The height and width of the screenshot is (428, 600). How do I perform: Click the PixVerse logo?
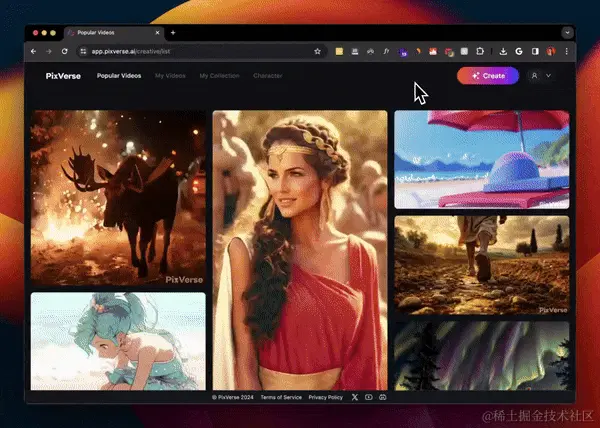point(63,76)
